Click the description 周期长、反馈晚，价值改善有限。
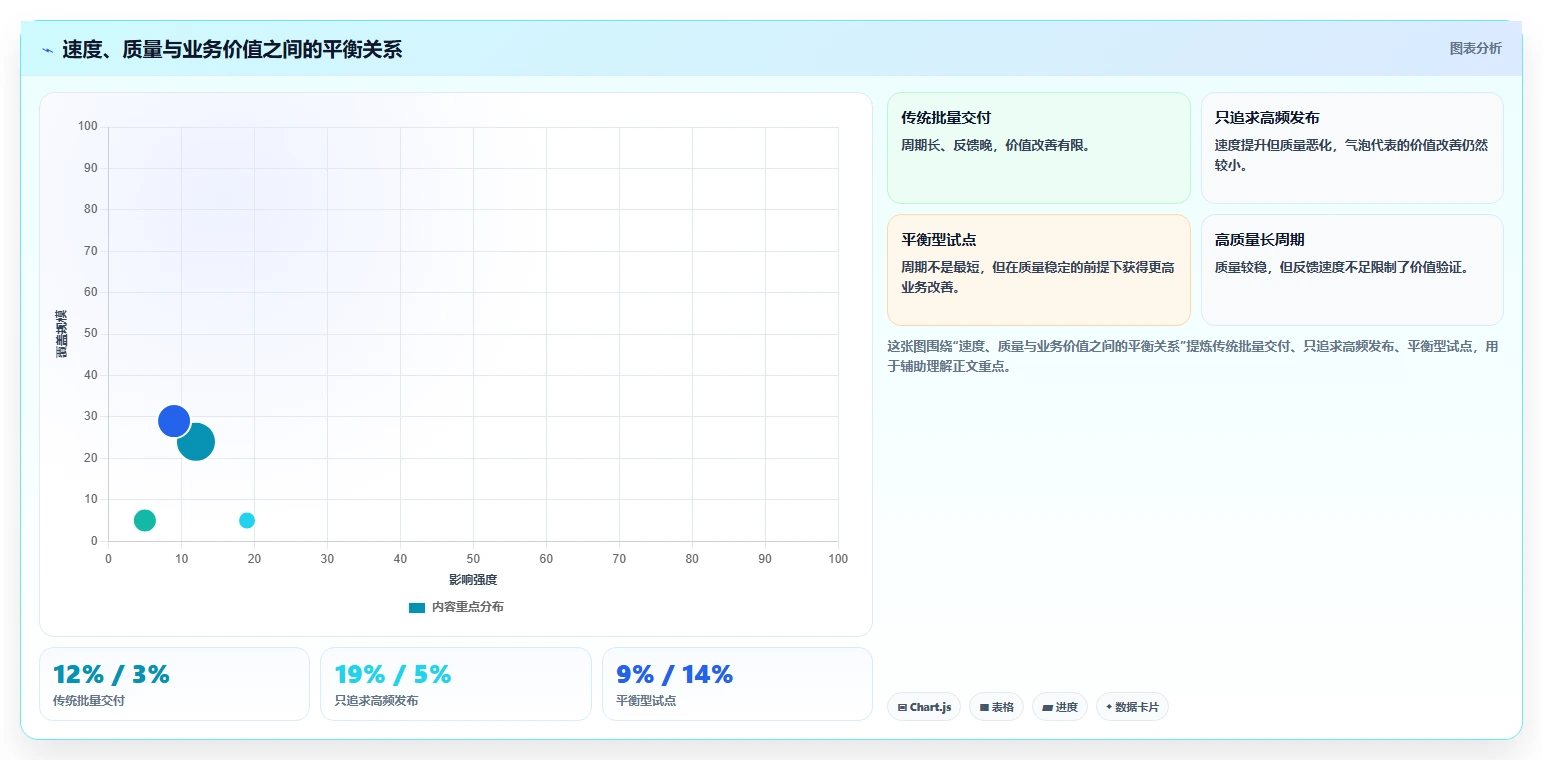 (x=998, y=145)
